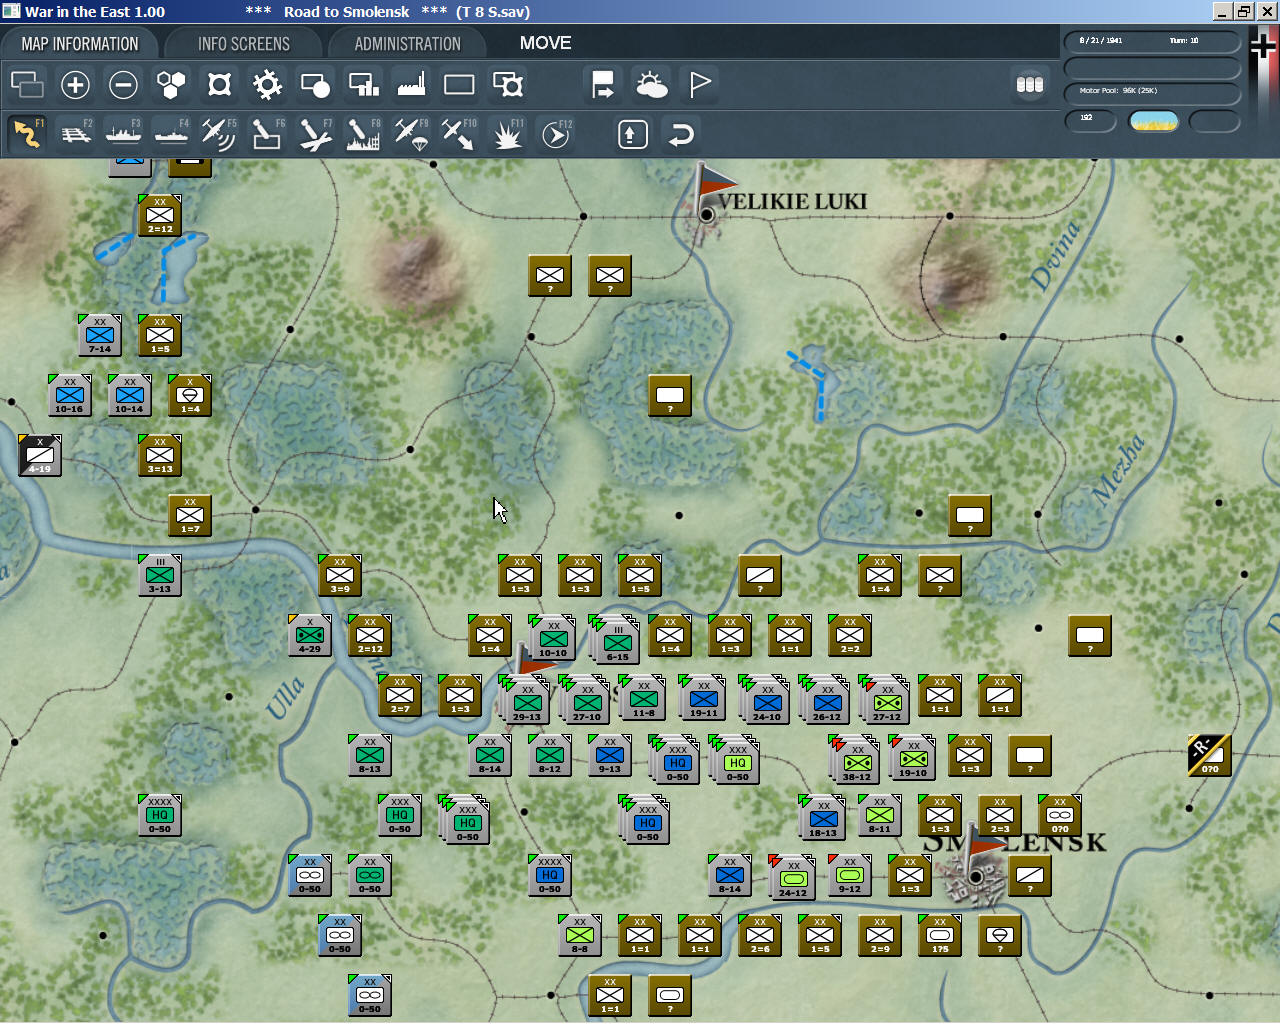Screen dimensions: 1280x1024
Task: Open the INFO SCREENS tab
Action: point(244,44)
